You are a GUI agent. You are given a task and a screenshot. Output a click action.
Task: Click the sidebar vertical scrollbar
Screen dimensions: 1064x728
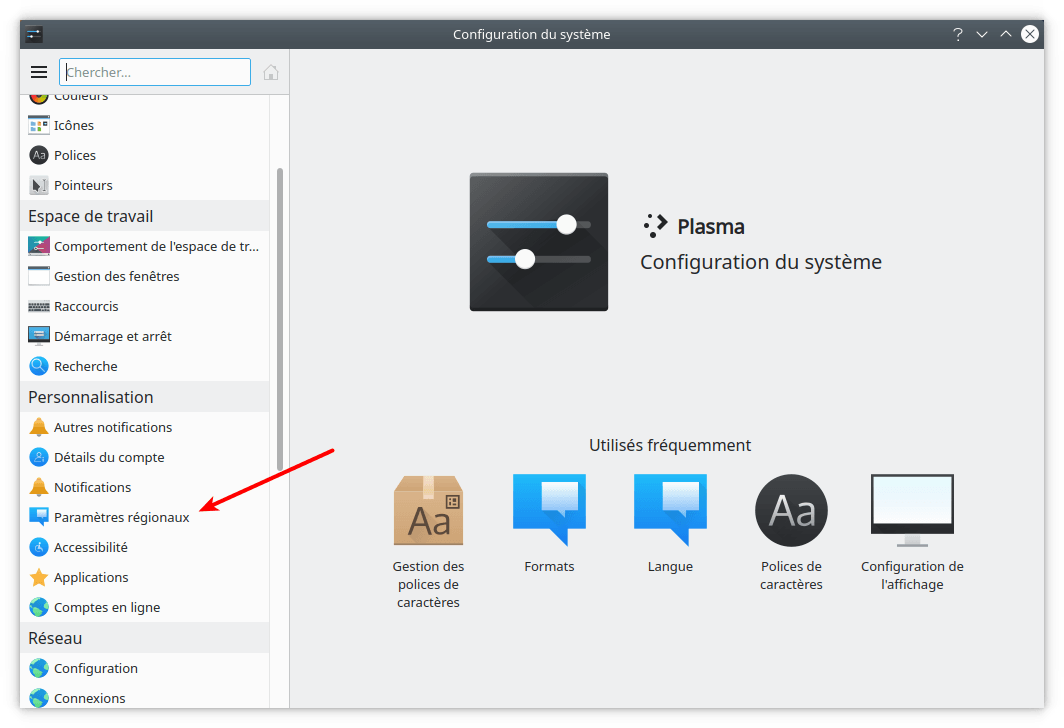click(280, 319)
